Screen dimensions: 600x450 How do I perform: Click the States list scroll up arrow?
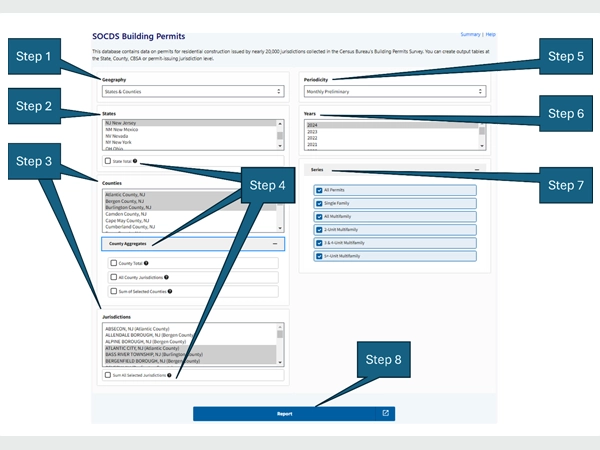(280, 124)
